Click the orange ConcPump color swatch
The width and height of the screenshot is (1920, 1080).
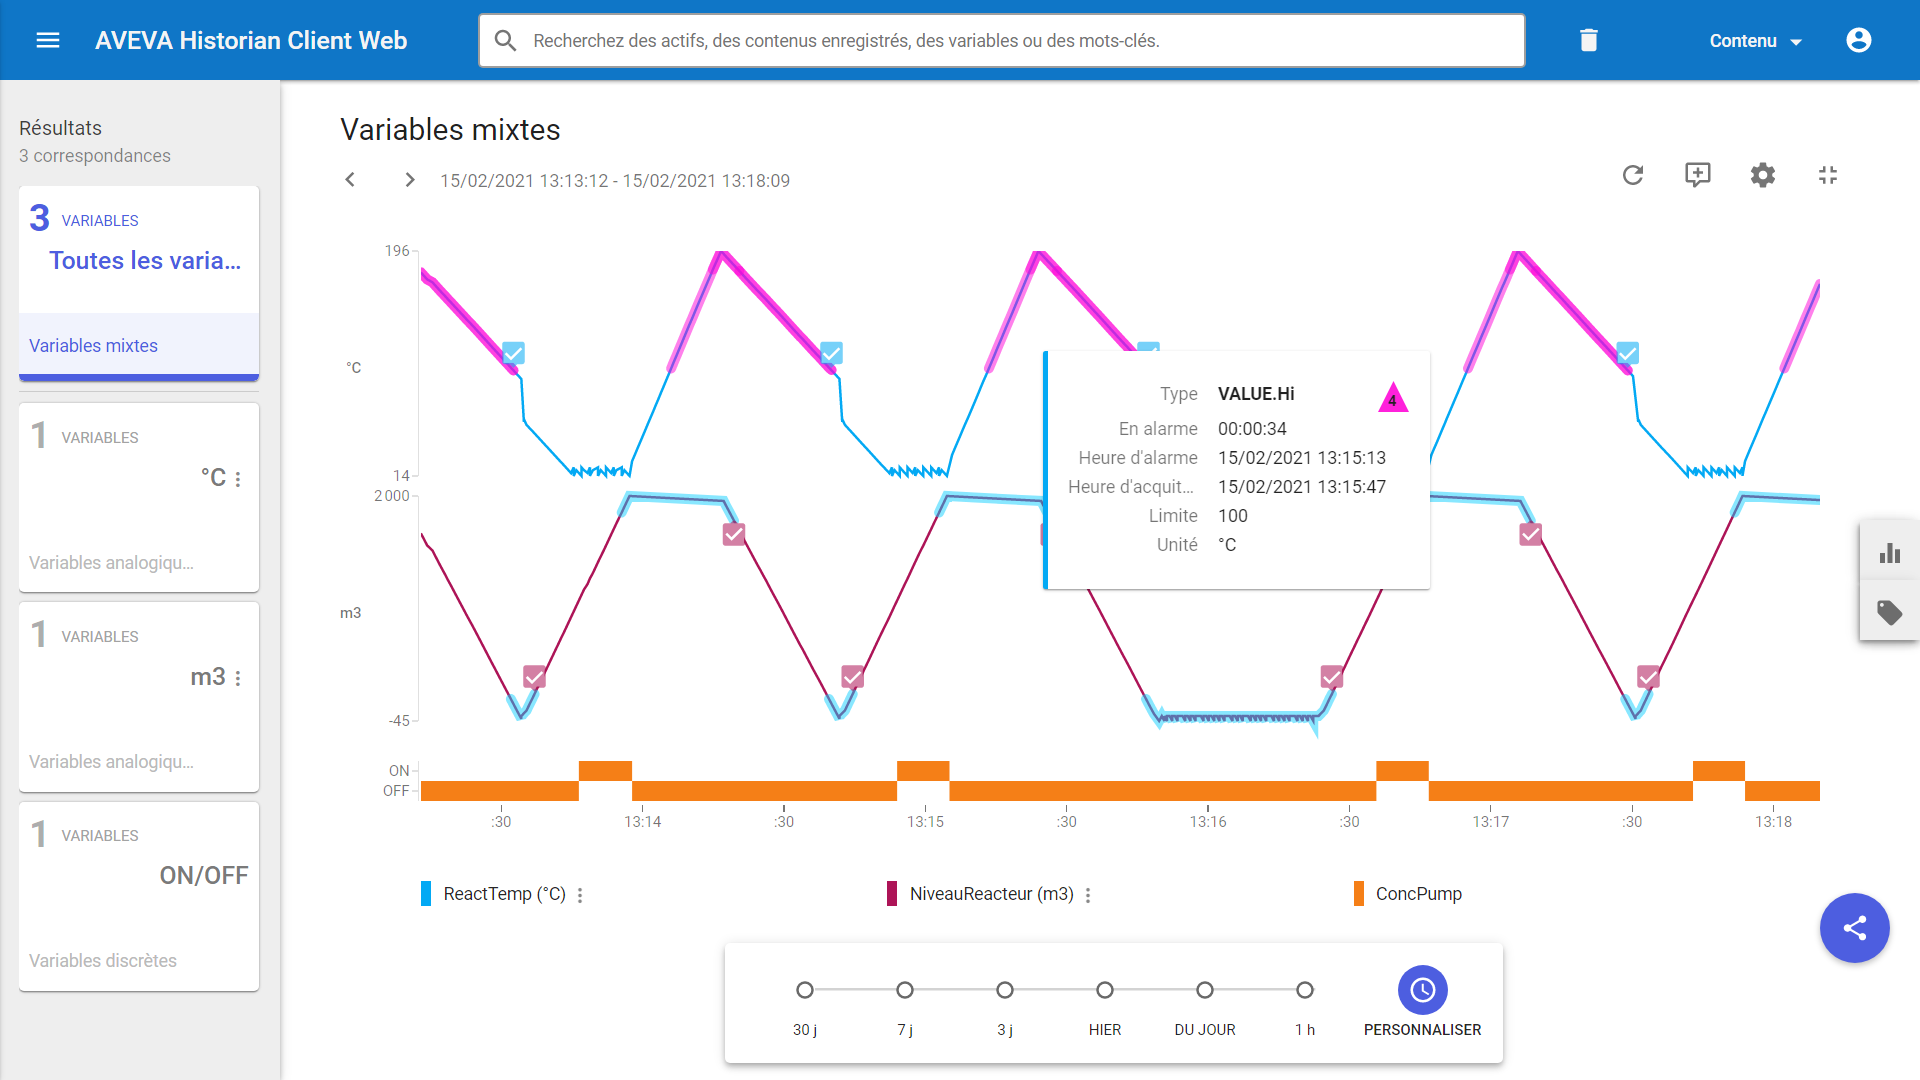click(1358, 894)
